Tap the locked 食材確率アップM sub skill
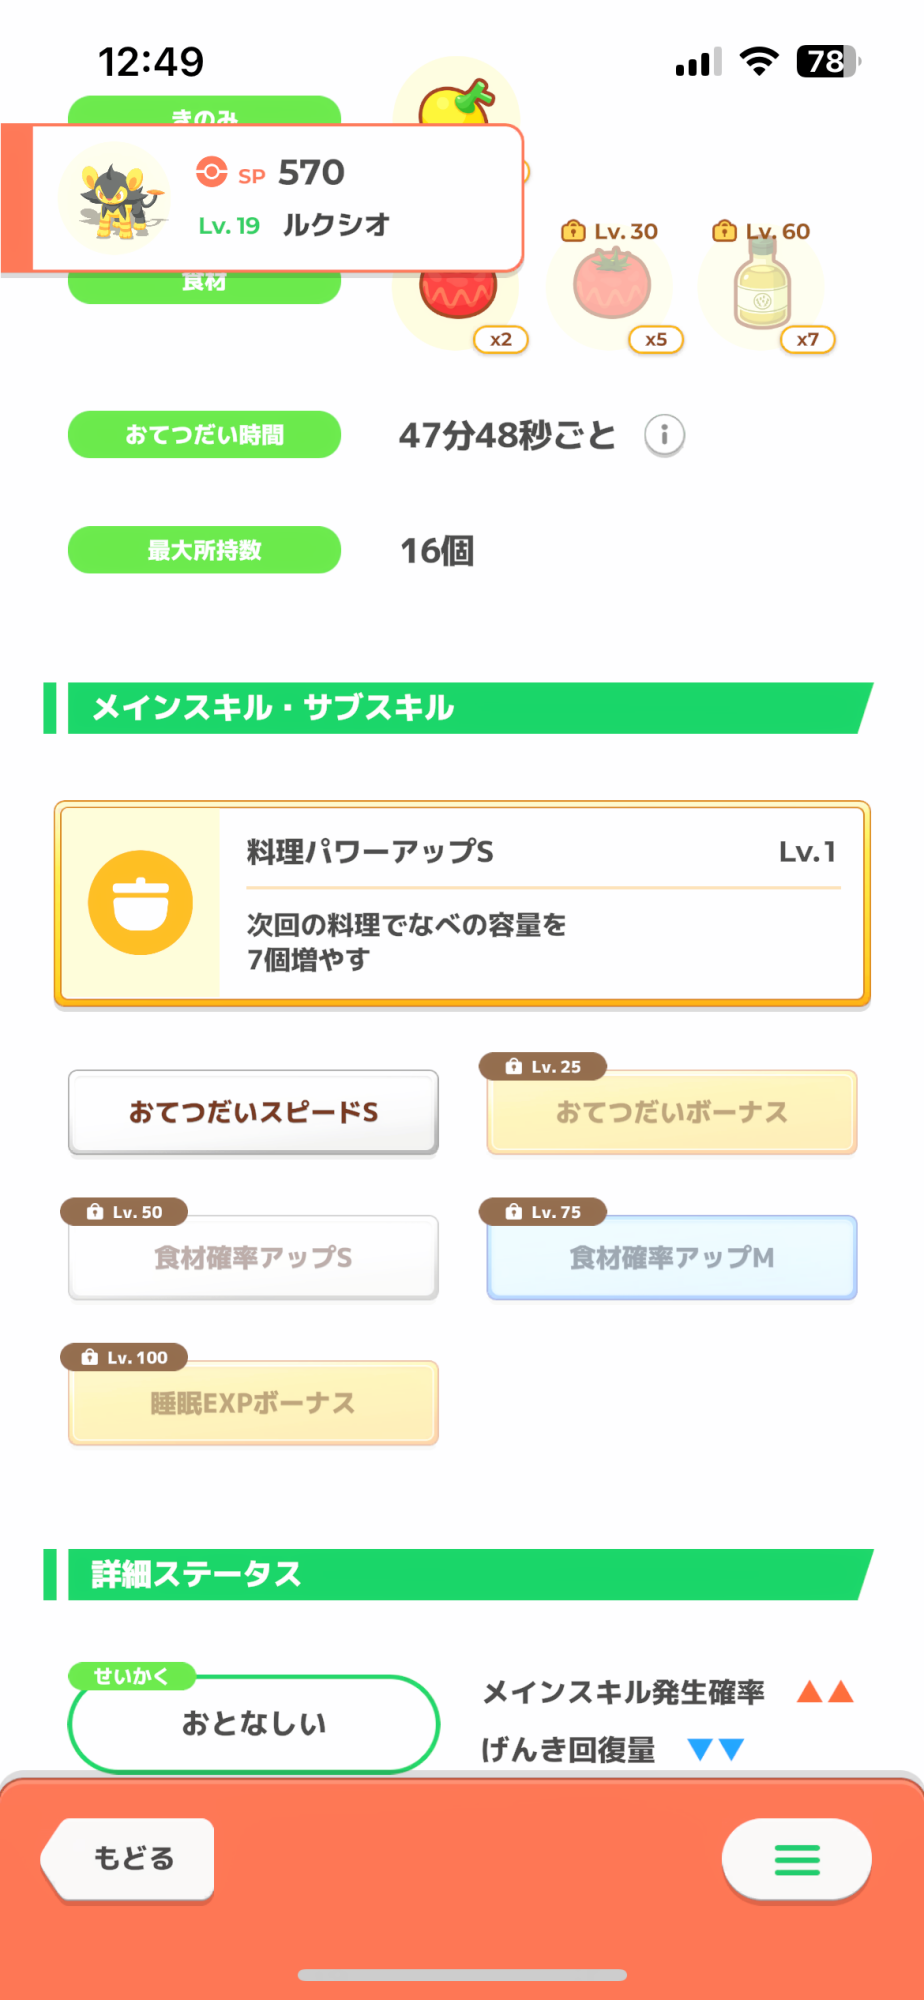The height and width of the screenshot is (2000, 924). (x=671, y=1257)
